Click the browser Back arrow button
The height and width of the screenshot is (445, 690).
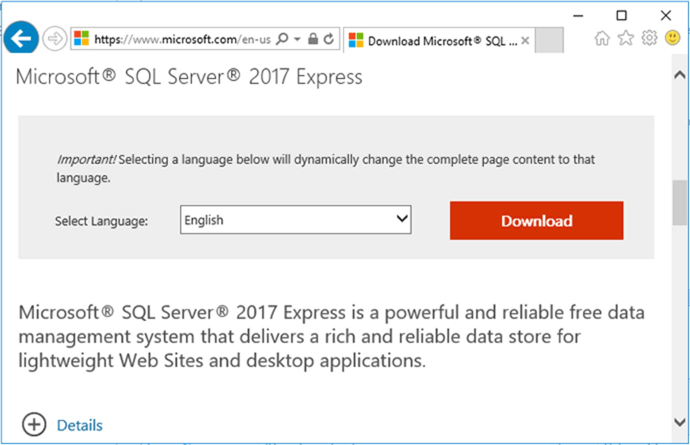click(21, 39)
